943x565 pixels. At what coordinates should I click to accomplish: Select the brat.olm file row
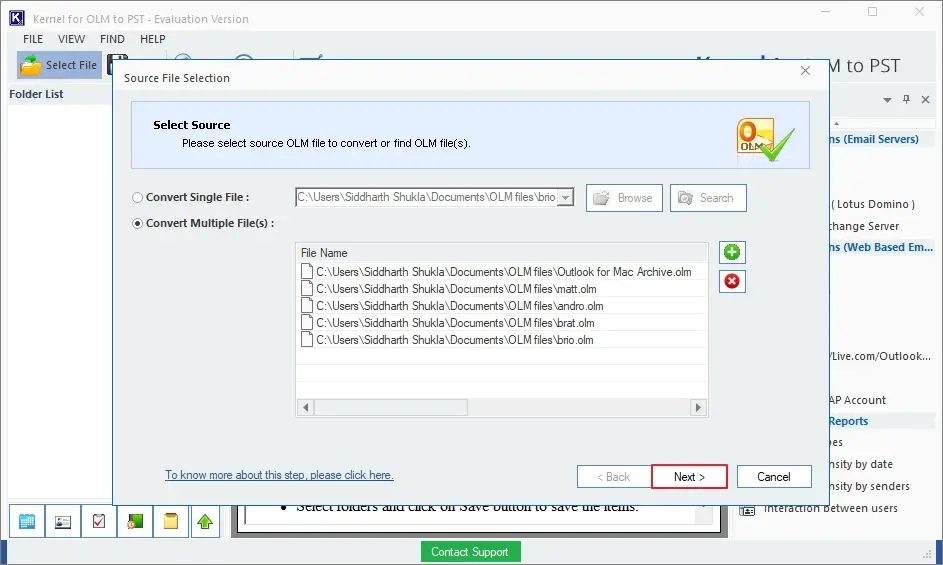click(x=502, y=323)
